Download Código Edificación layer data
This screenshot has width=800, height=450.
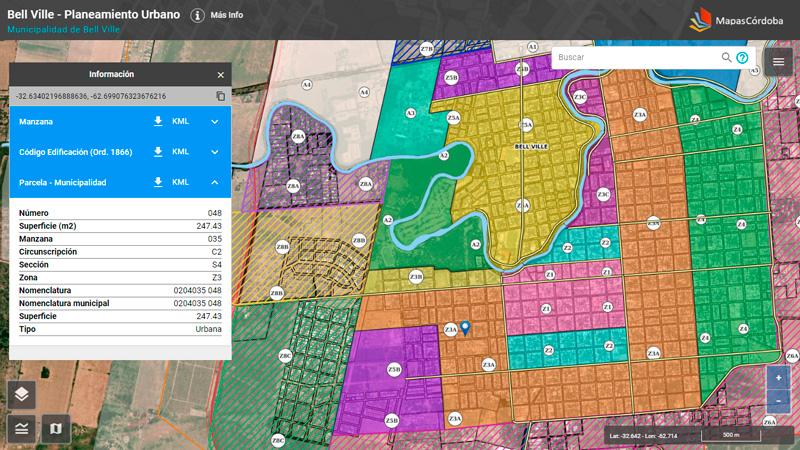click(x=157, y=152)
